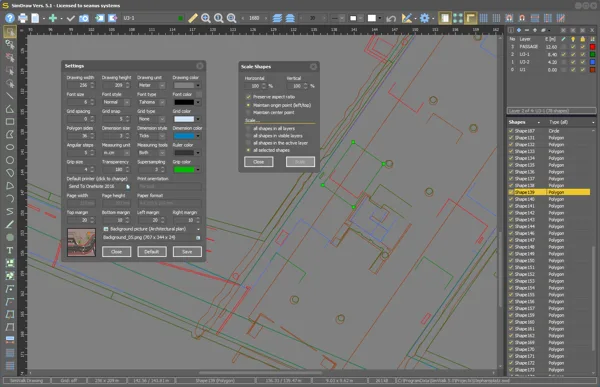Click the Drawing width input field

click(80, 85)
